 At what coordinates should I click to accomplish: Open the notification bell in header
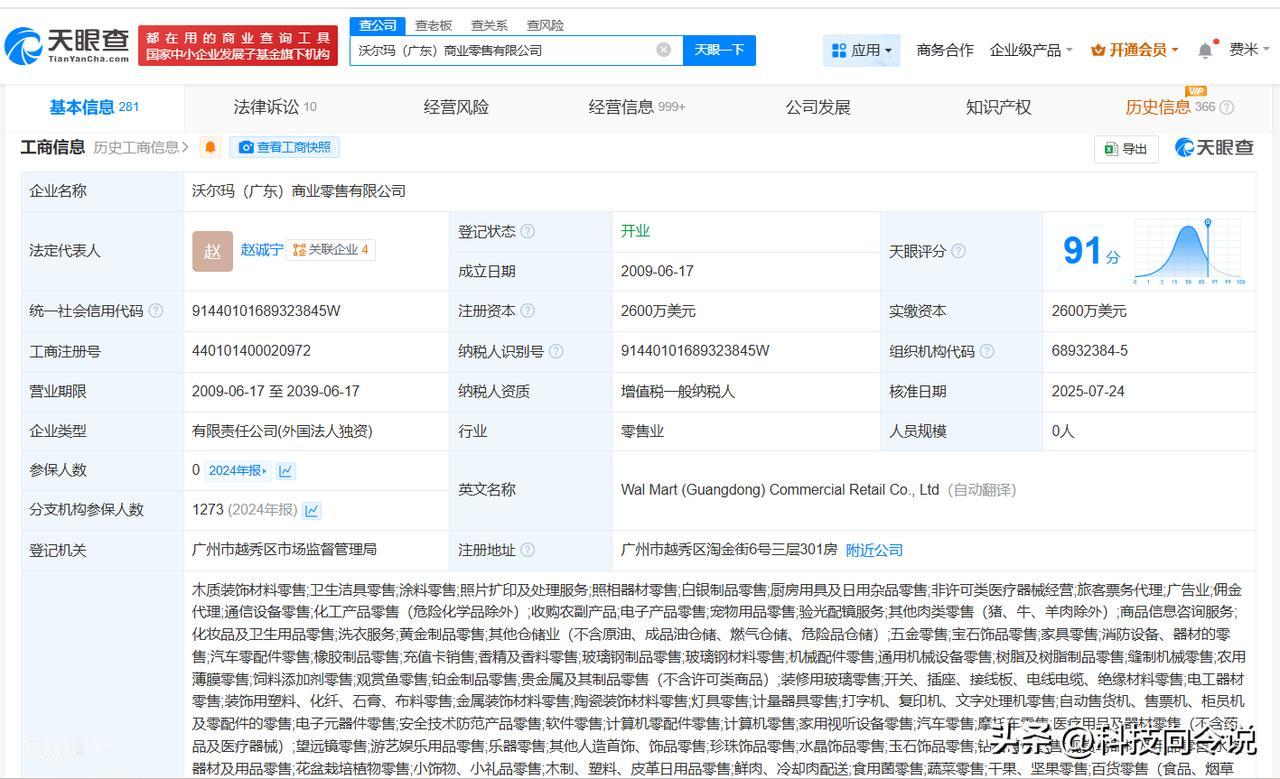1206,50
